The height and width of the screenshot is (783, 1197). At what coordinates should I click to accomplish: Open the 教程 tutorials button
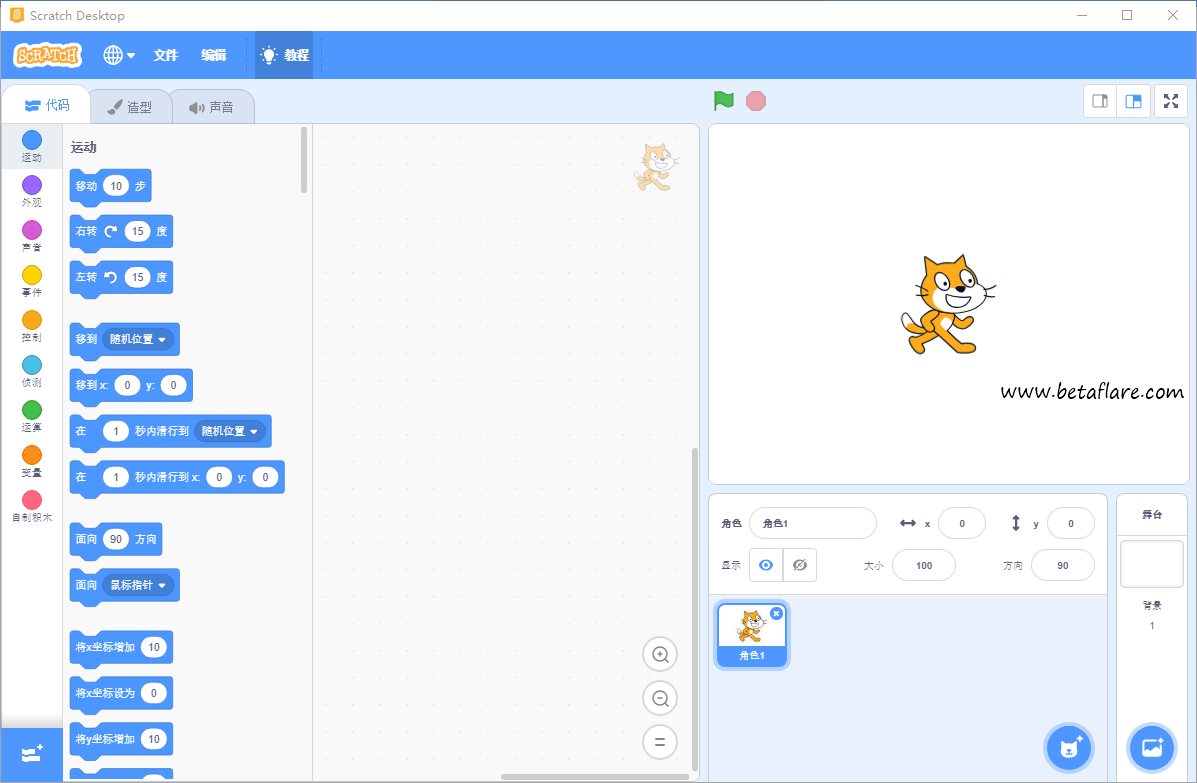click(x=284, y=55)
